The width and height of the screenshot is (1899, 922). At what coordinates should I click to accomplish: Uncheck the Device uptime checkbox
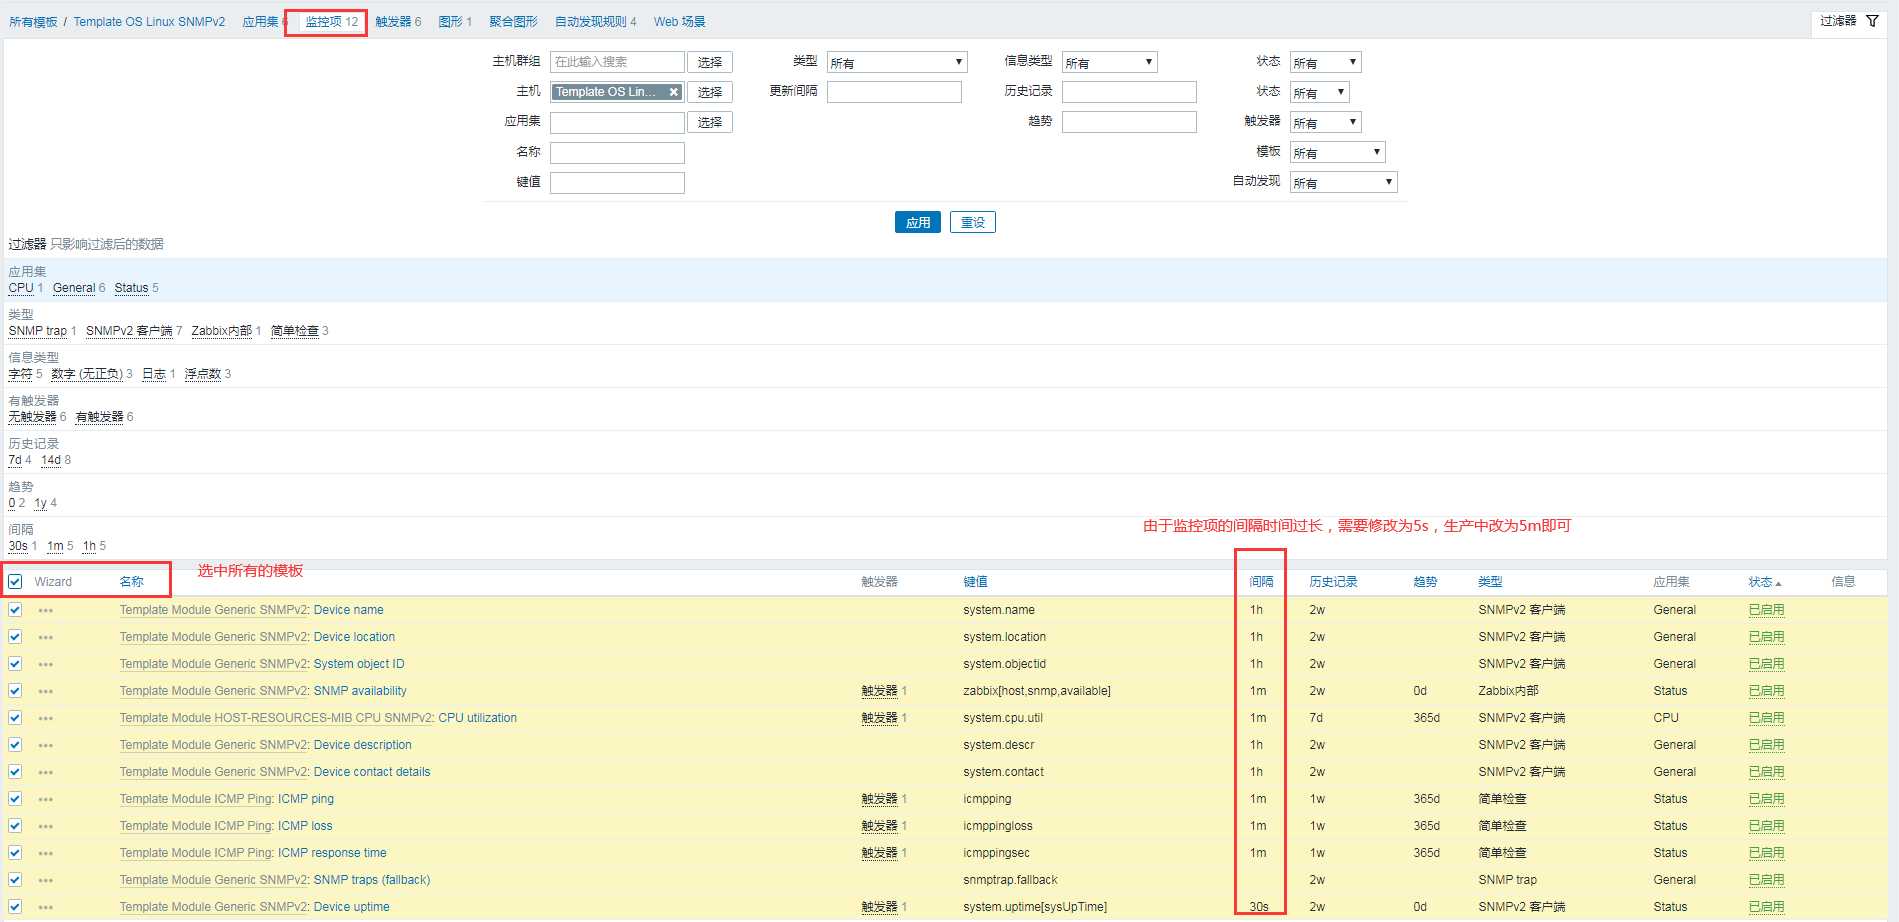click(x=15, y=906)
